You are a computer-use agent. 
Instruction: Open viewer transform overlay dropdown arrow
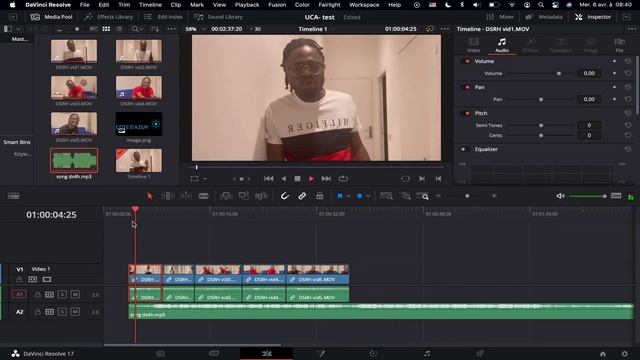[205, 179]
